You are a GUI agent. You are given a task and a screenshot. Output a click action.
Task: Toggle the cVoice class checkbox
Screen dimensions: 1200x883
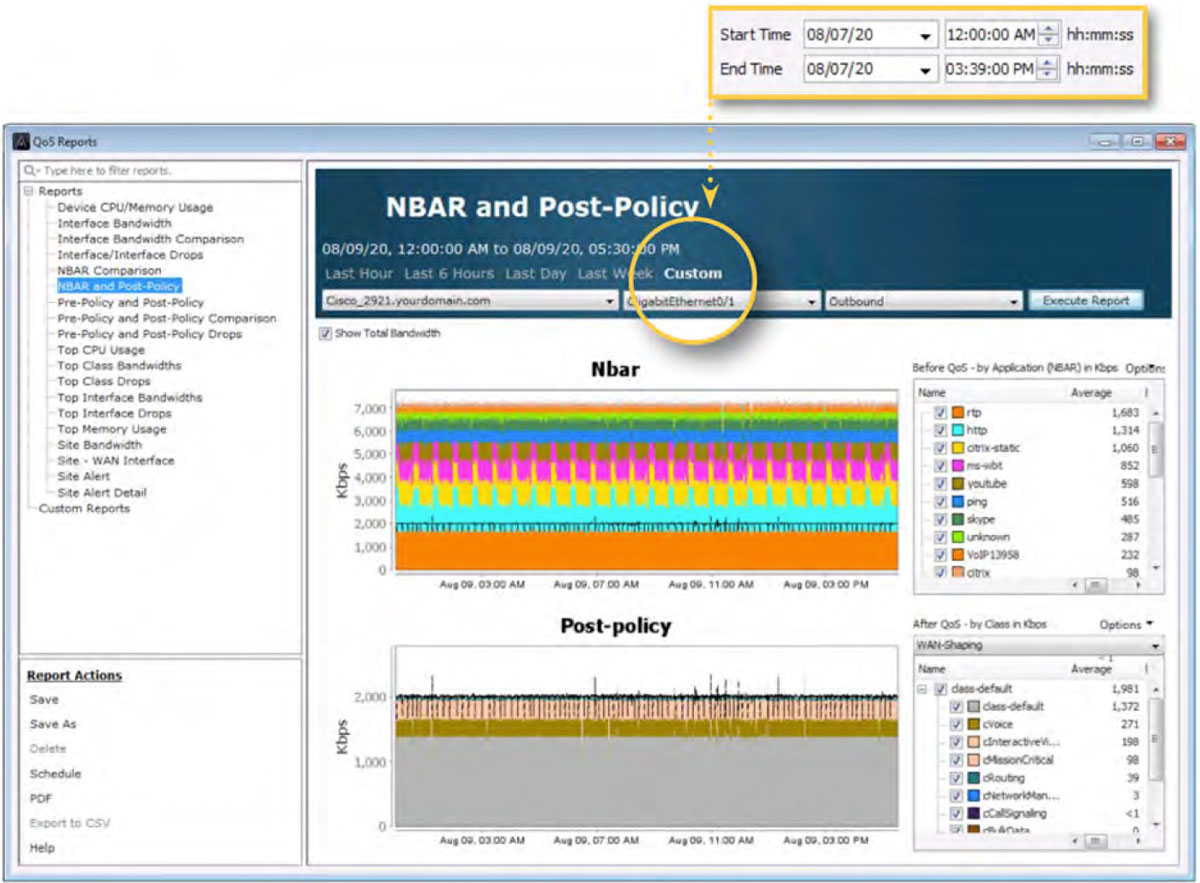pos(956,724)
